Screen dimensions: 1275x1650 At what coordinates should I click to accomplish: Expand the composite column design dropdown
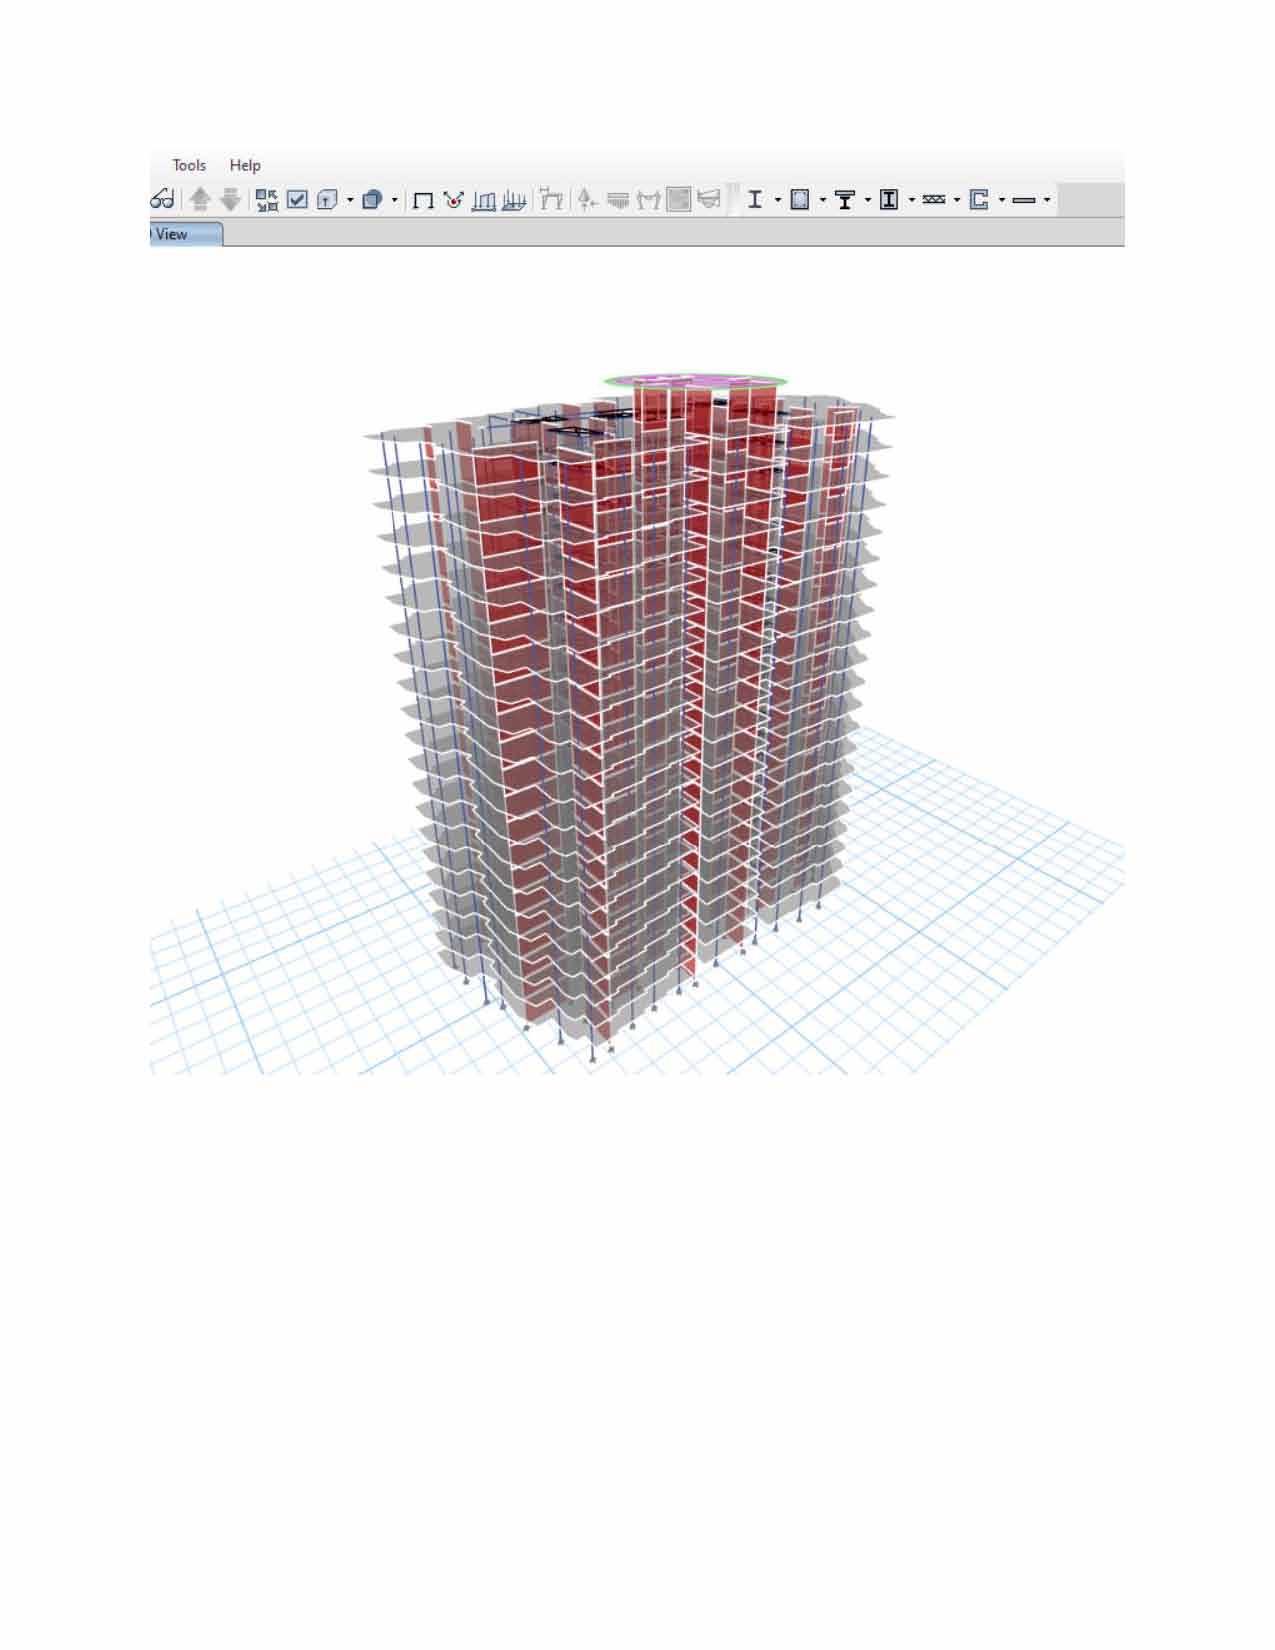pyautogui.click(x=912, y=200)
